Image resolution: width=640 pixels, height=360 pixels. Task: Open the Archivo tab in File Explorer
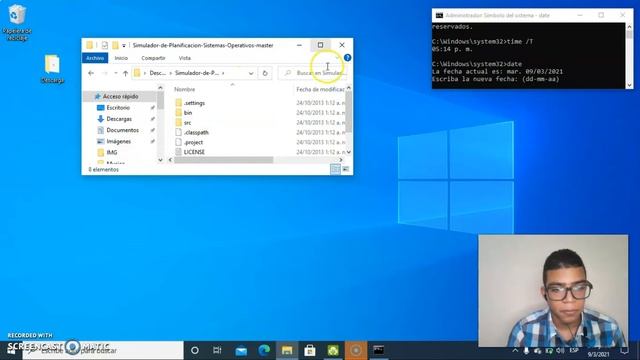tap(95, 58)
